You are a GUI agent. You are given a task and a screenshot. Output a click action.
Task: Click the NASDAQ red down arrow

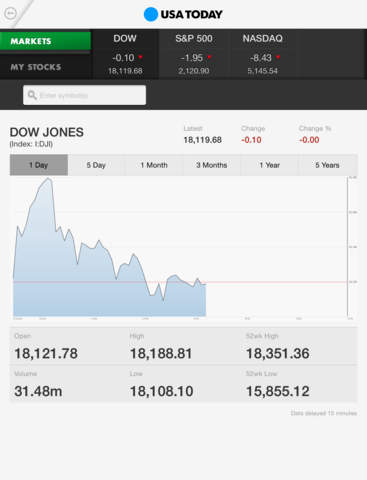tap(278, 57)
